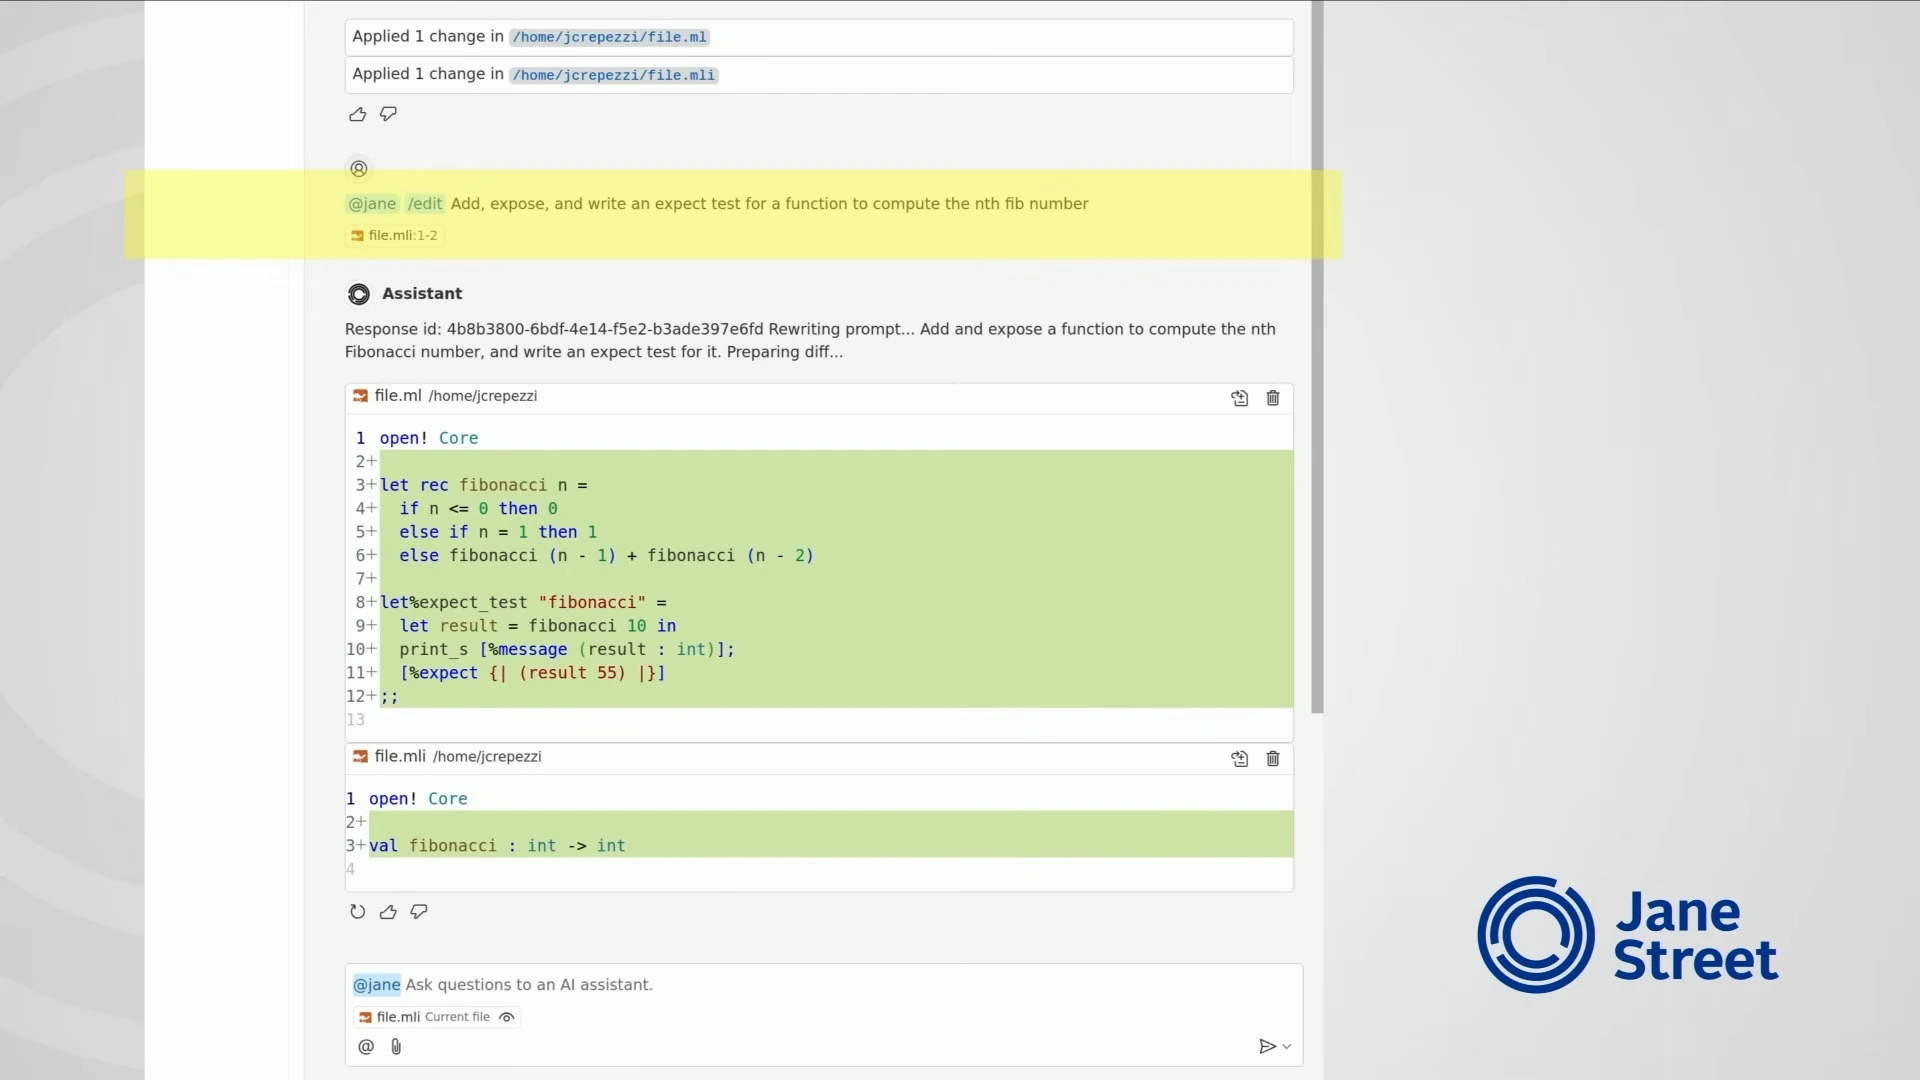The width and height of the screenshot is (1920, 1080).
Task: Apply the file.ml diff using its apply icon
Action: tap(1240, 398)
